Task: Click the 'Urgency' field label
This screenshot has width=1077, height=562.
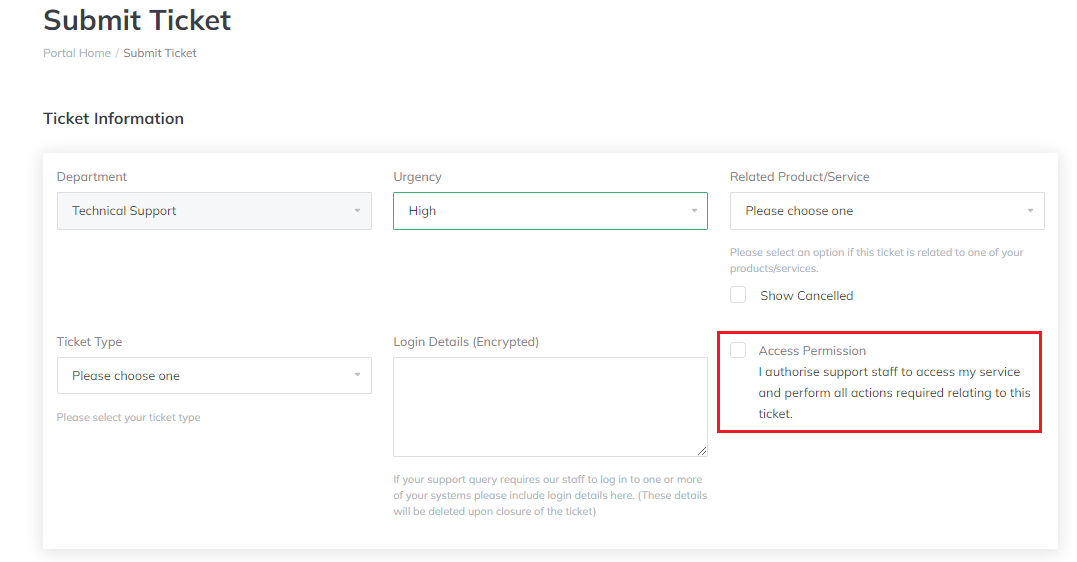Action: (417, 177)
